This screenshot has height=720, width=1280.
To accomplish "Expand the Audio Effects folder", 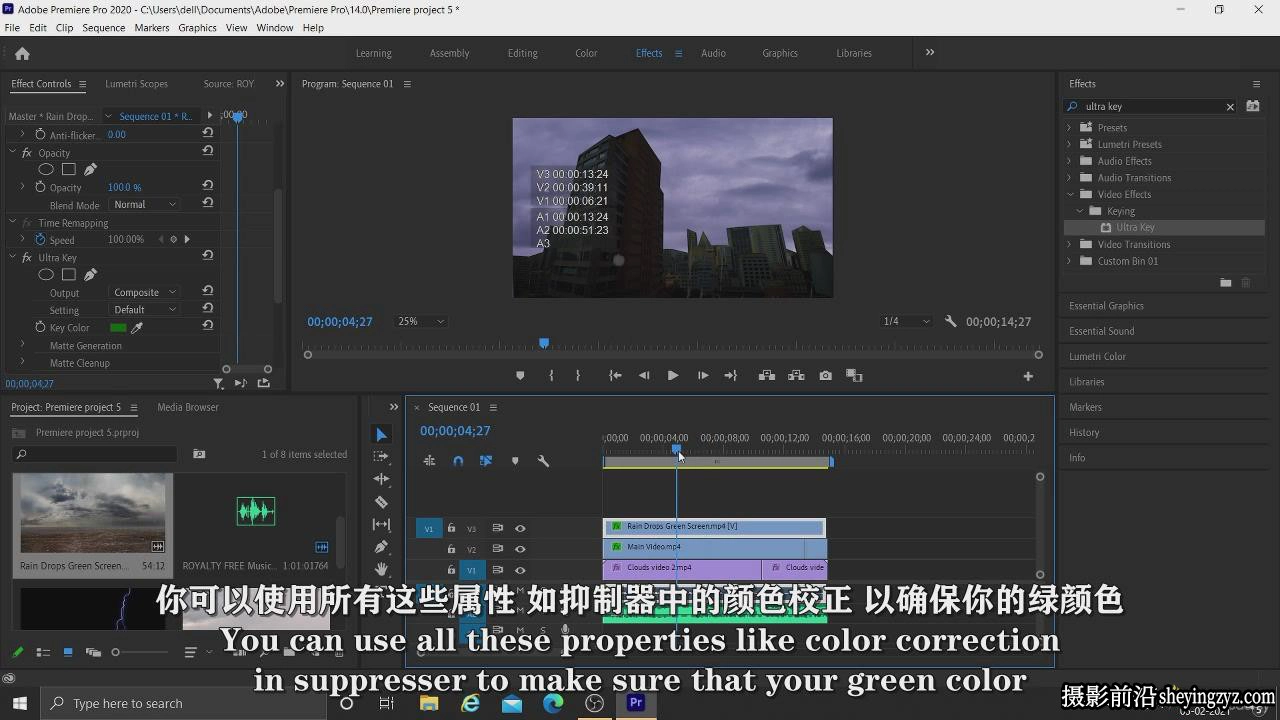I will click(1069, 161).
